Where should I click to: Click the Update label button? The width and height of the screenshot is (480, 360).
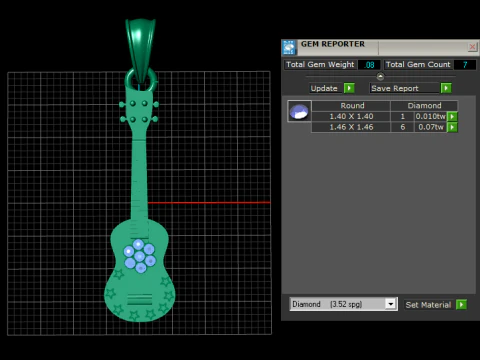[x=324, y=88]
